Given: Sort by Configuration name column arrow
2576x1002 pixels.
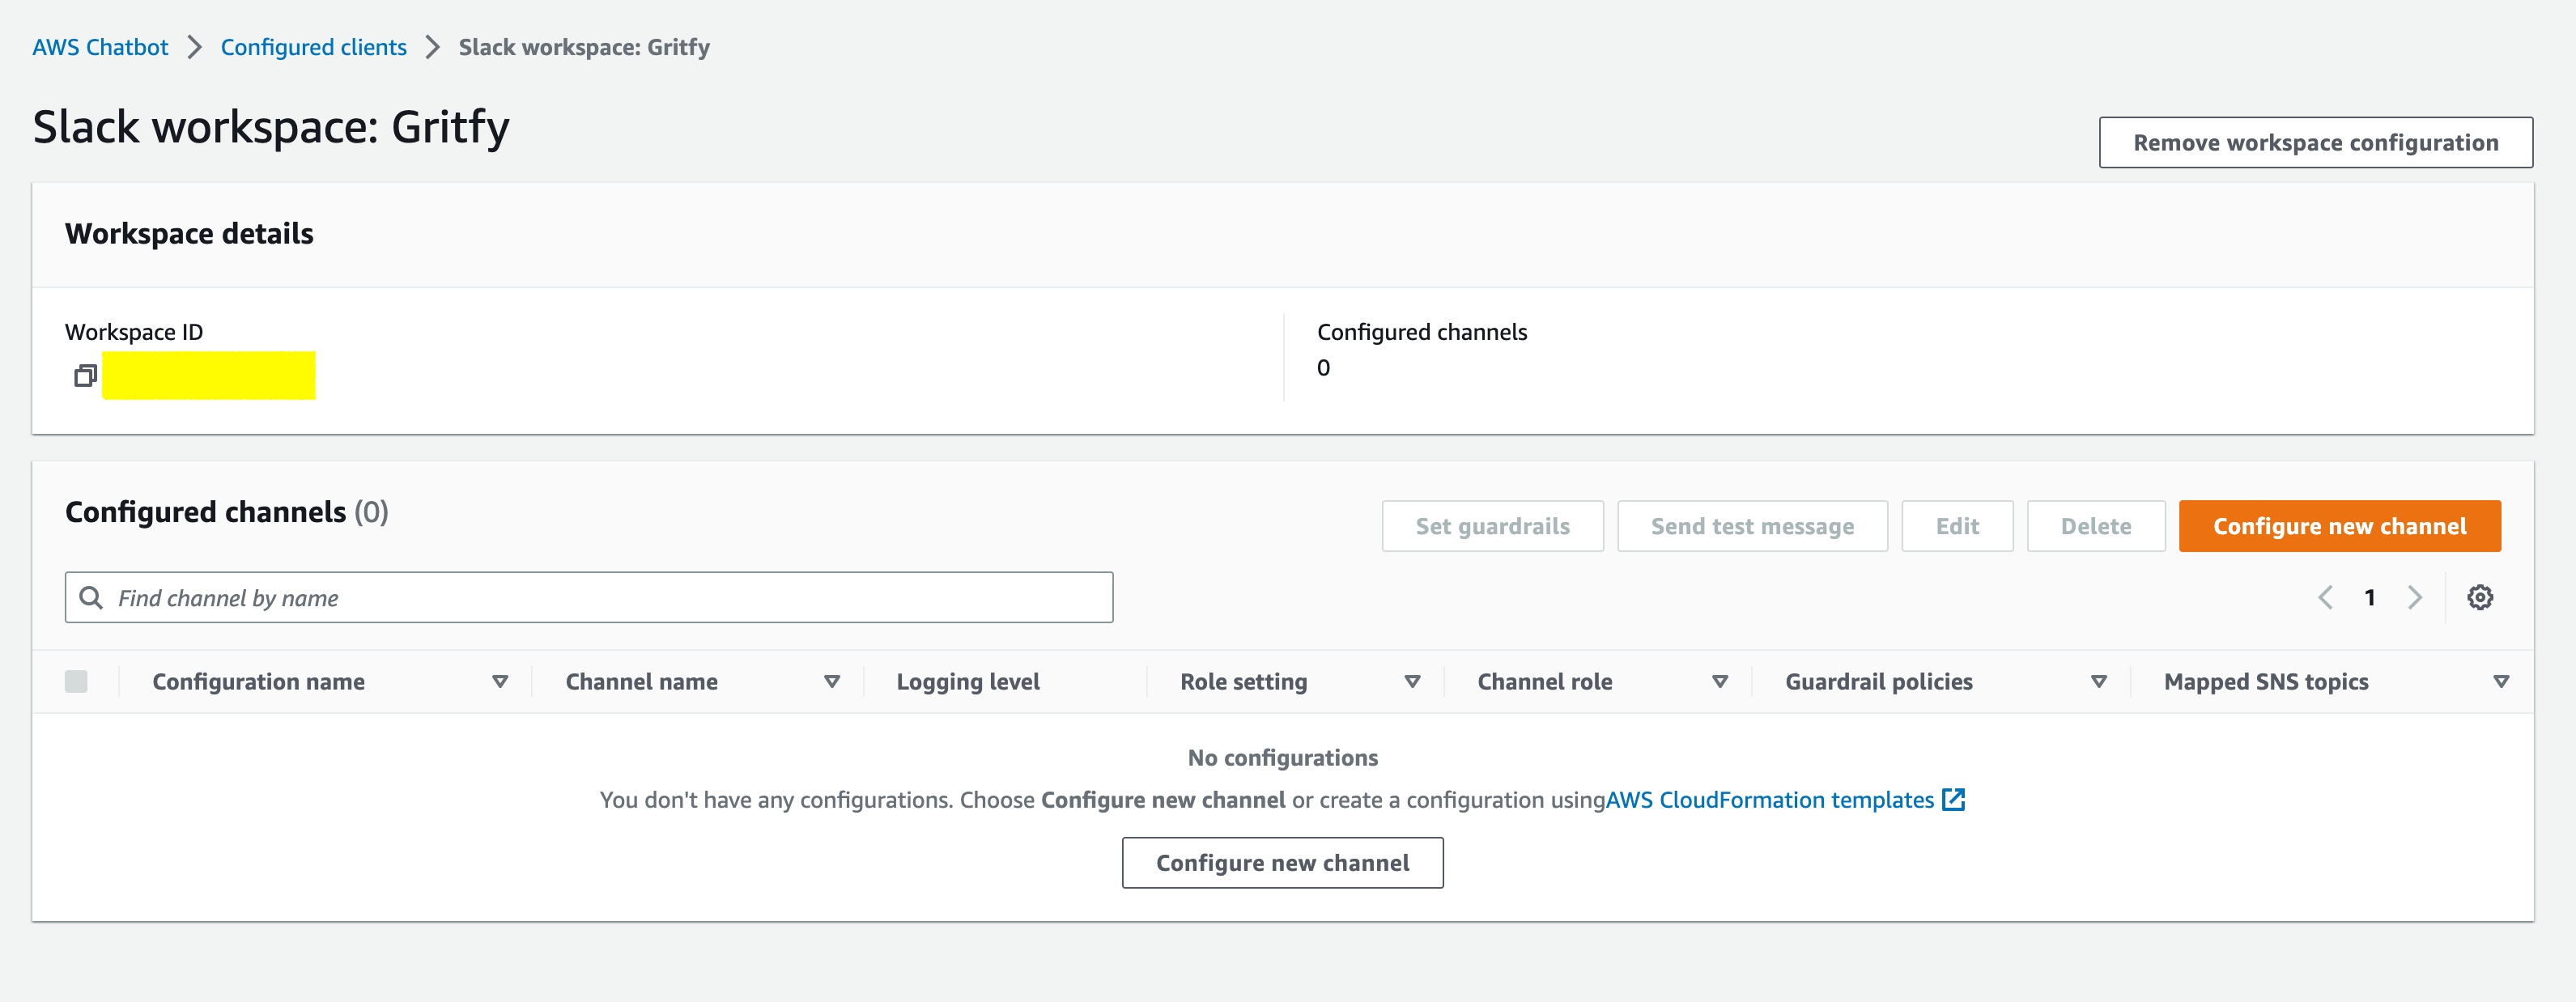Looking at the screenshot, I should [500, 681].
